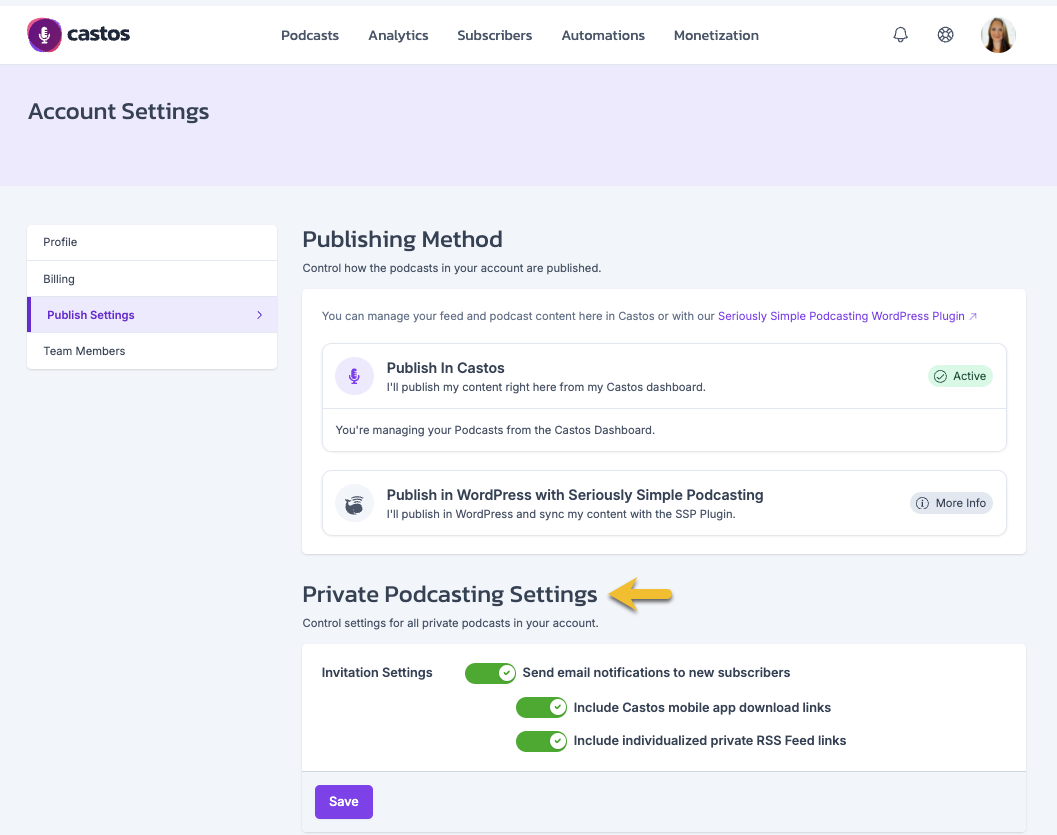Navigate to Monetization
The image size is (1057, 835).
pos(716,35)
